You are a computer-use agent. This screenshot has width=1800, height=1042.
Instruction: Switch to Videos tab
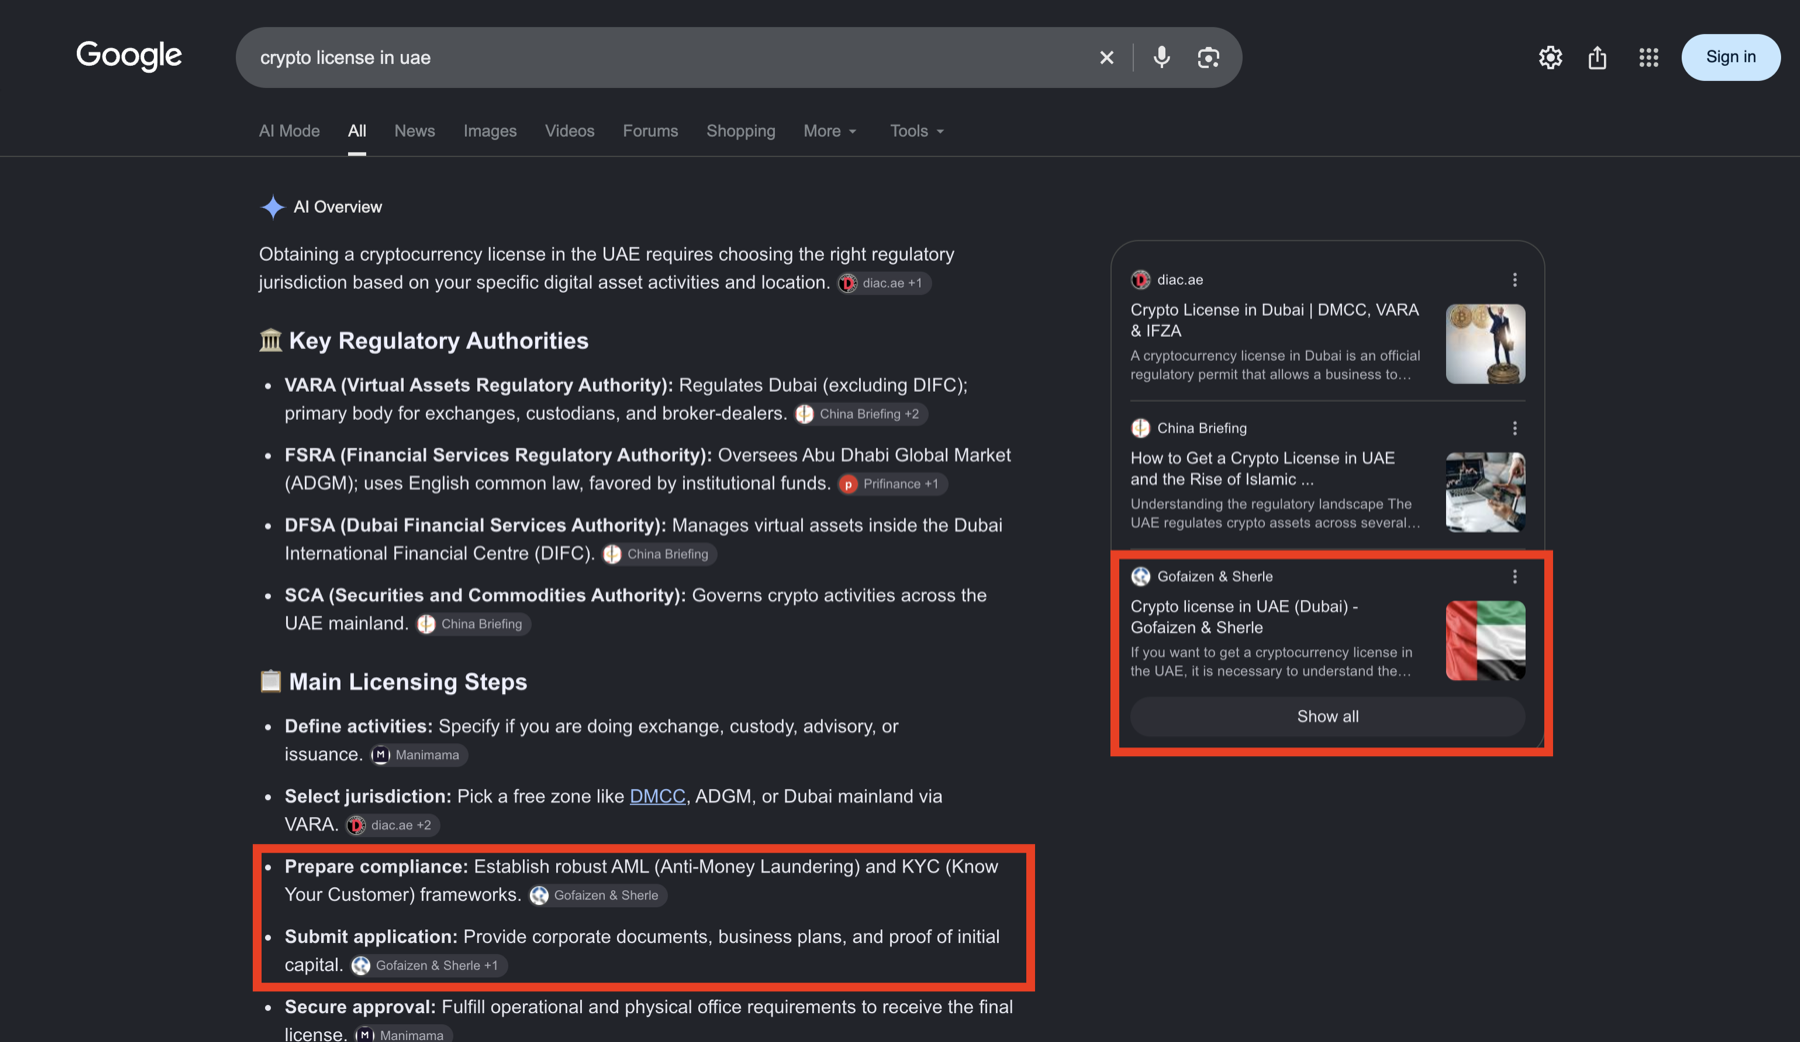pyautogui.click(x=570, y=131)
